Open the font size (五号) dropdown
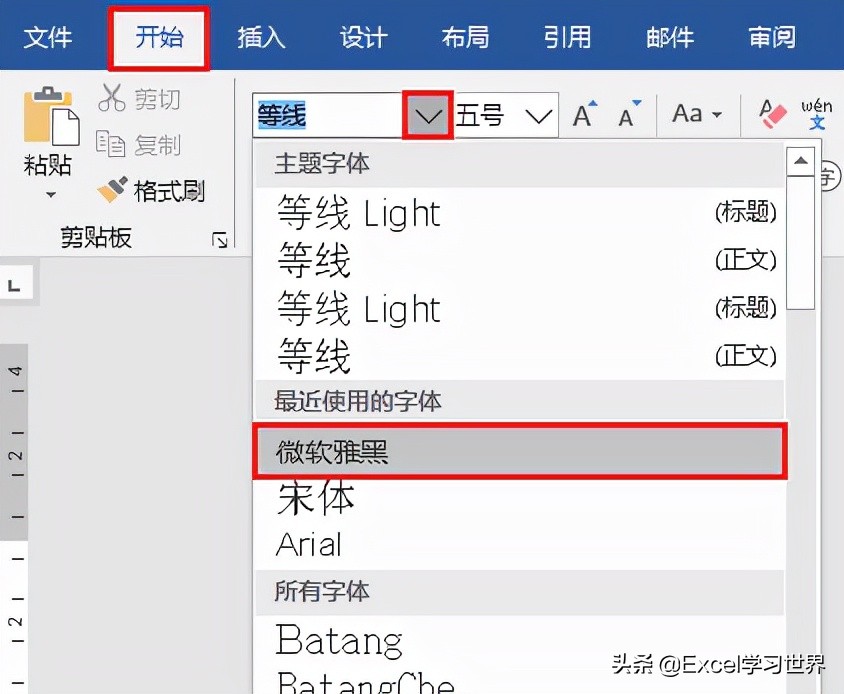The width and height of the screenshot is (844, 694). point(538,114)
